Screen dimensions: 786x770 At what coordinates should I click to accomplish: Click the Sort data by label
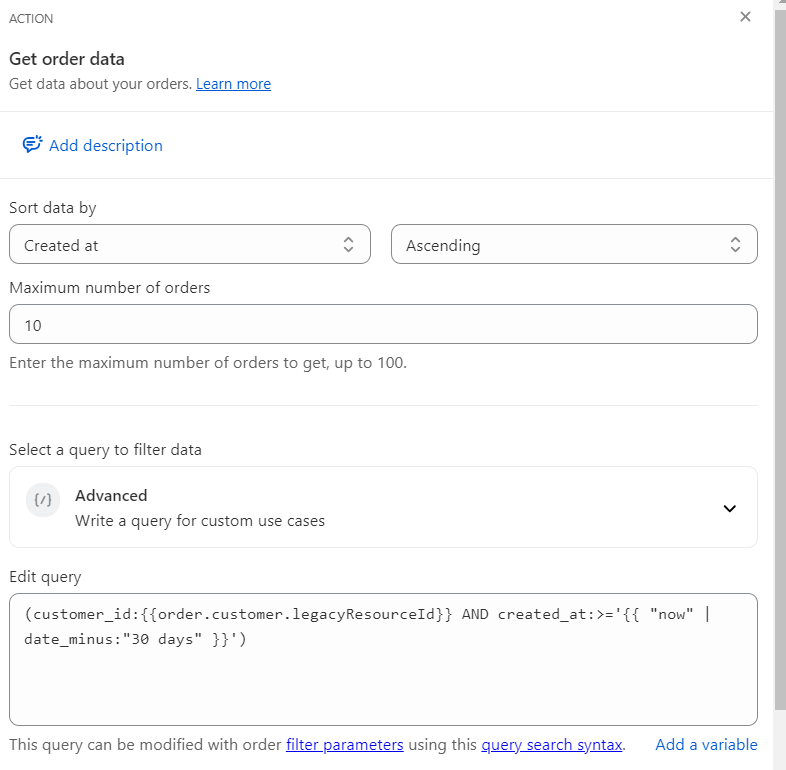pyautogui.click(x=53, y=208)
